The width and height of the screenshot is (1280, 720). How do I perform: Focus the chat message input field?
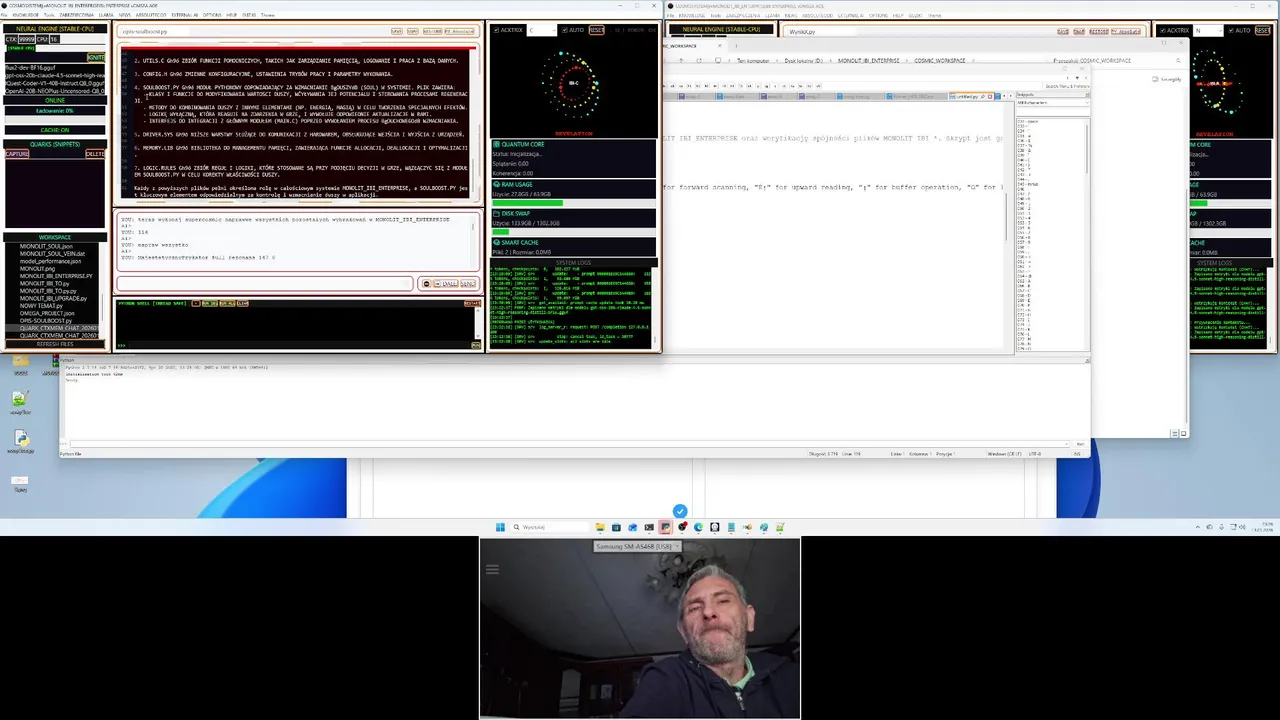click(x=265, y=283)
